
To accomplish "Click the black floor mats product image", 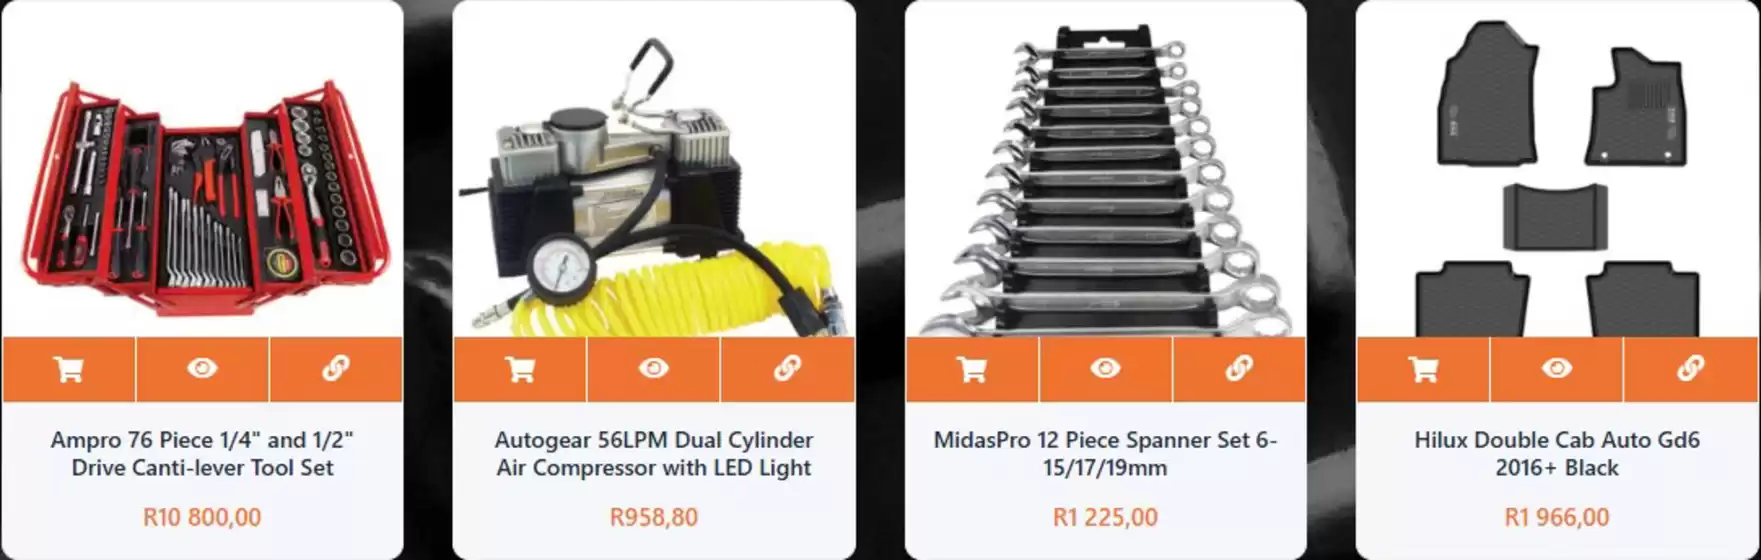I will pos(1557,180).
